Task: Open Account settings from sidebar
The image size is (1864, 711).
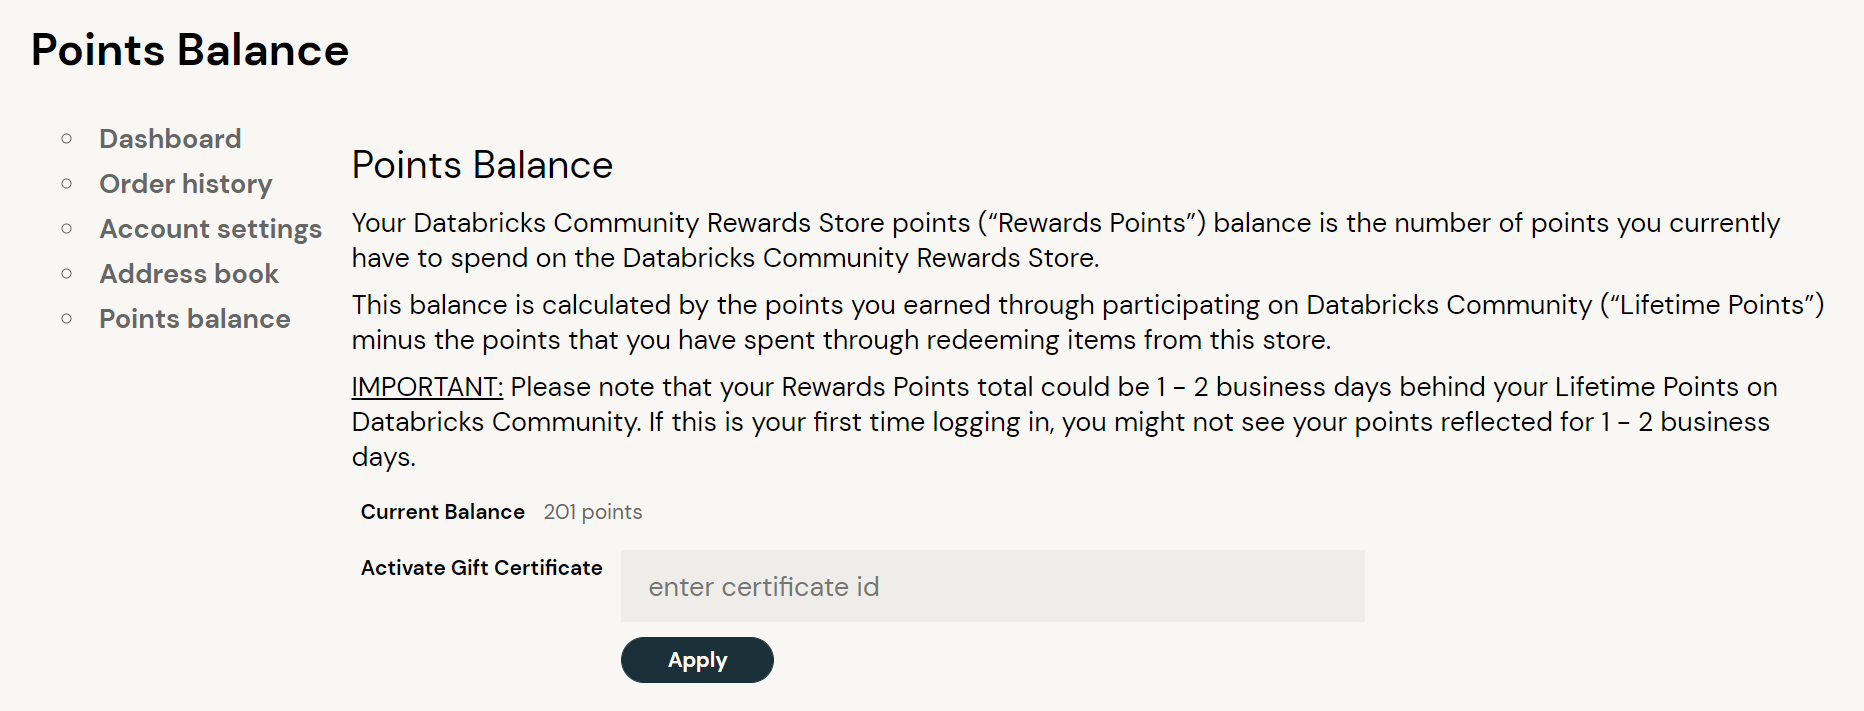Action: [210, 229]
